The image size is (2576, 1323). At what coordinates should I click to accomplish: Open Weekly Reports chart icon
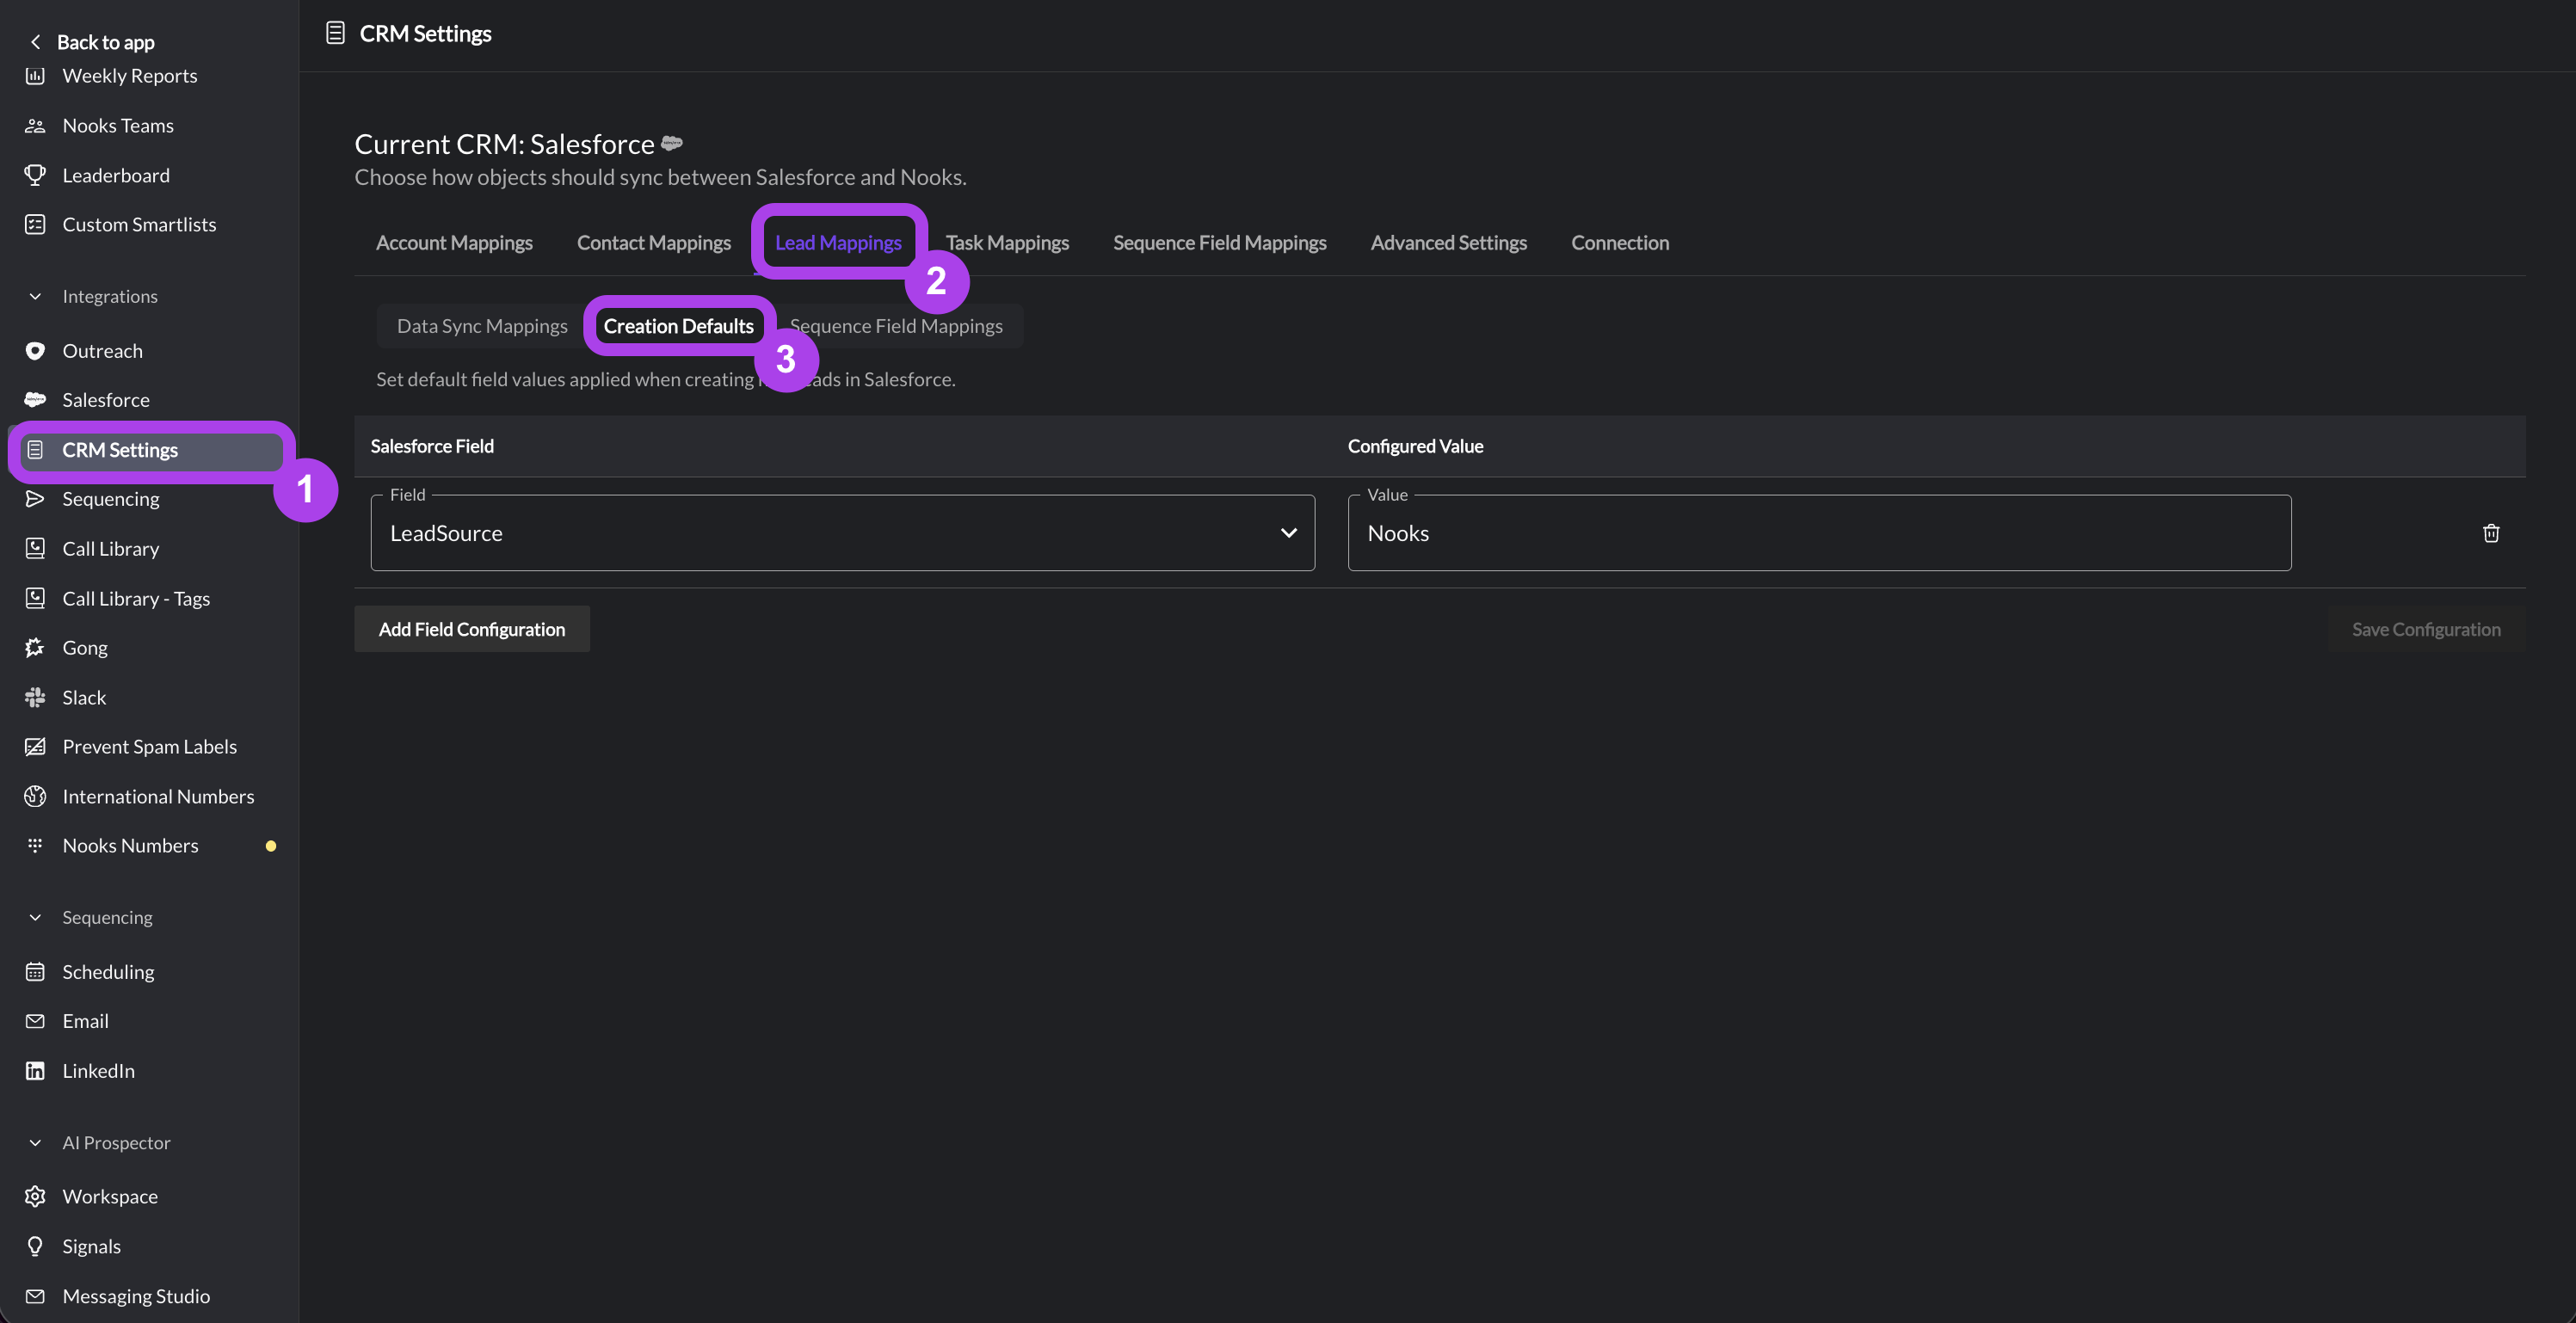click(35, 76)
